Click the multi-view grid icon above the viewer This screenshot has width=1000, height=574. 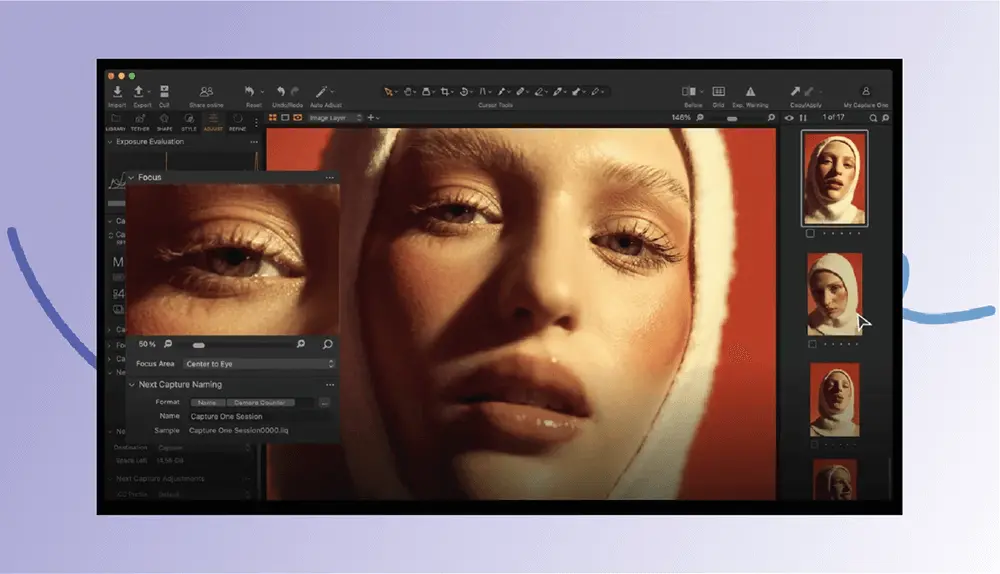coord(273,117)
